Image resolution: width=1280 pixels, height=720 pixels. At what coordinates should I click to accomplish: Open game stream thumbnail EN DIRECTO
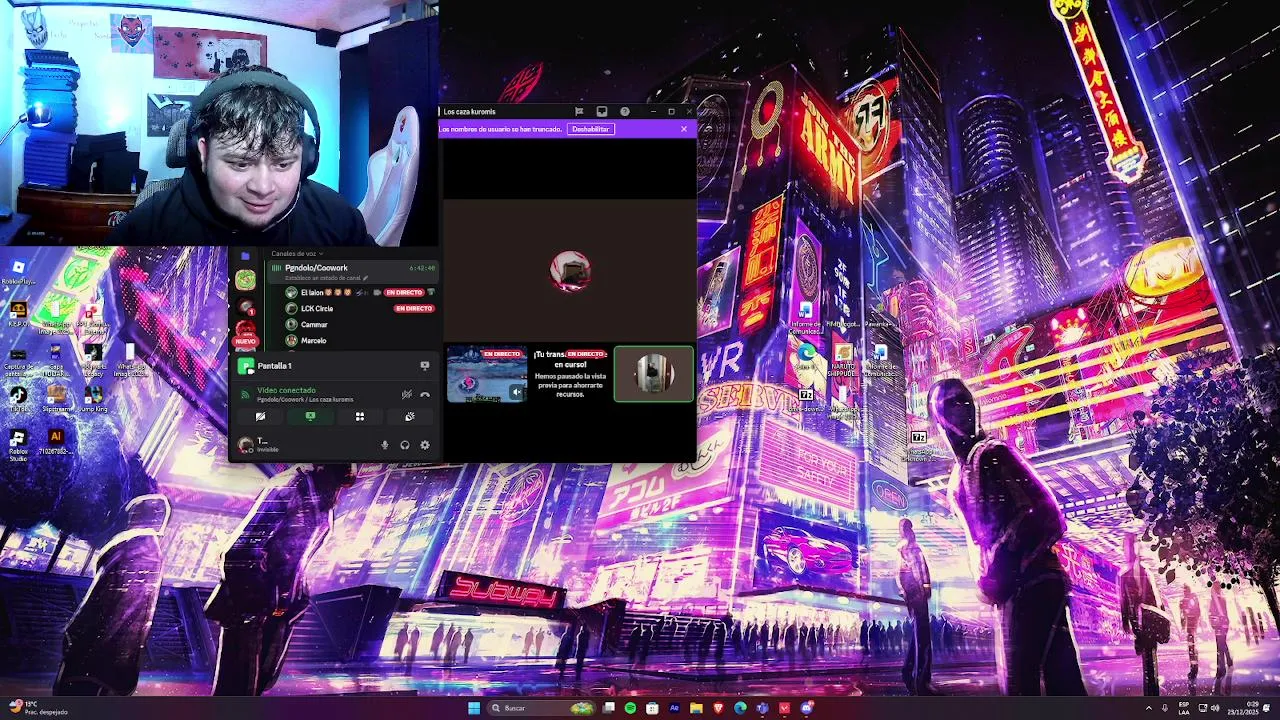487,374
